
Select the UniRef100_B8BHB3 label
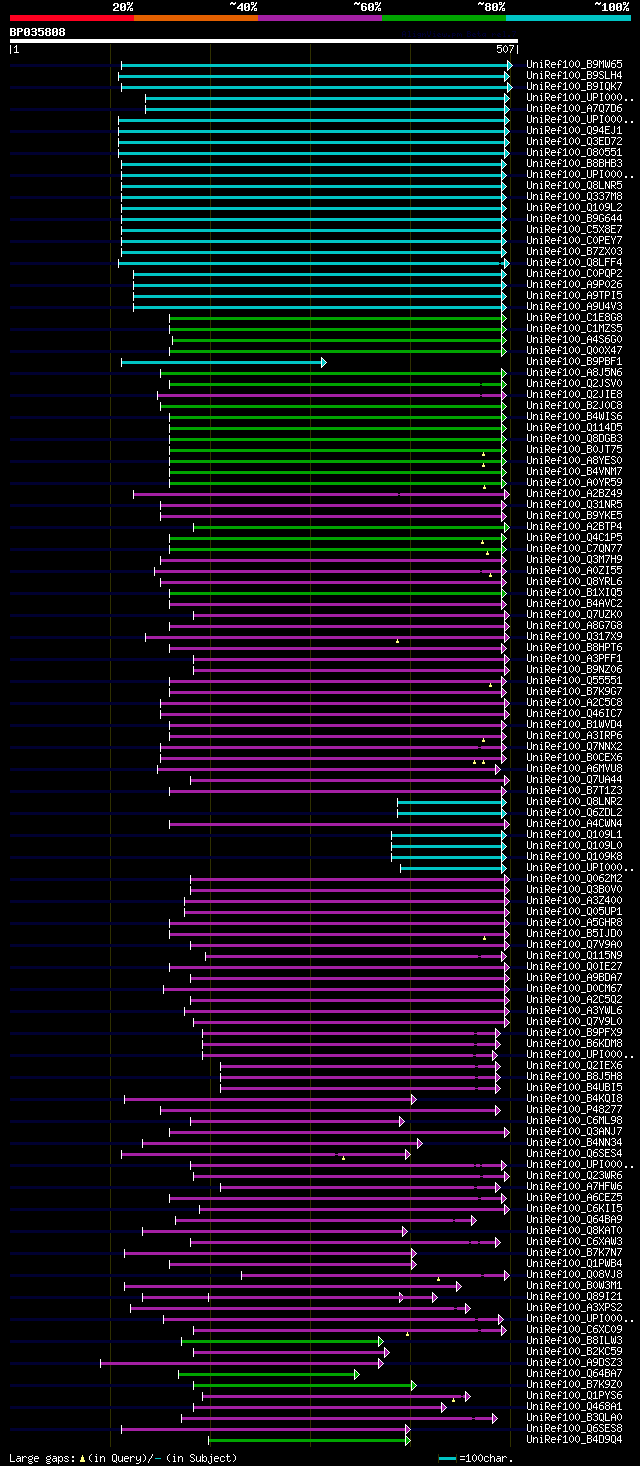[574, 163]
